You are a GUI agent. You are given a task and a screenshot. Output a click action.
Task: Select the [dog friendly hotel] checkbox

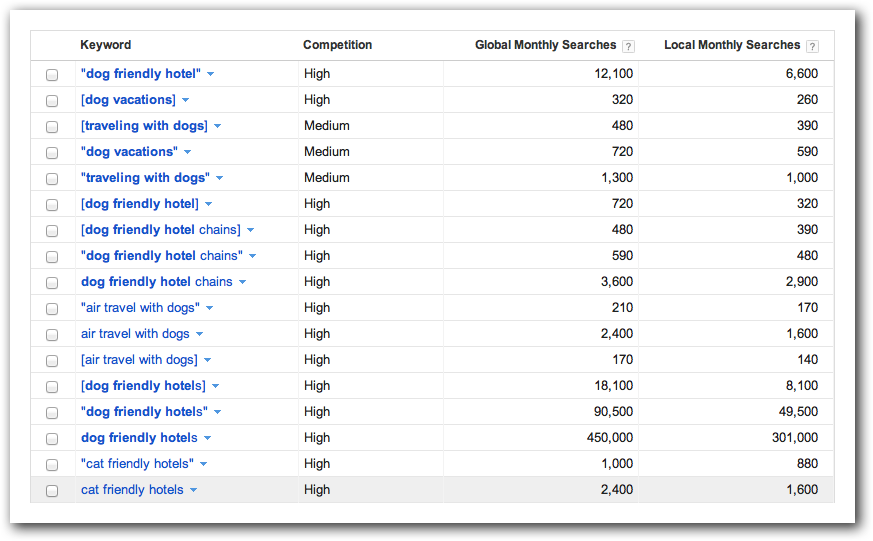click(x=52, y=205)
